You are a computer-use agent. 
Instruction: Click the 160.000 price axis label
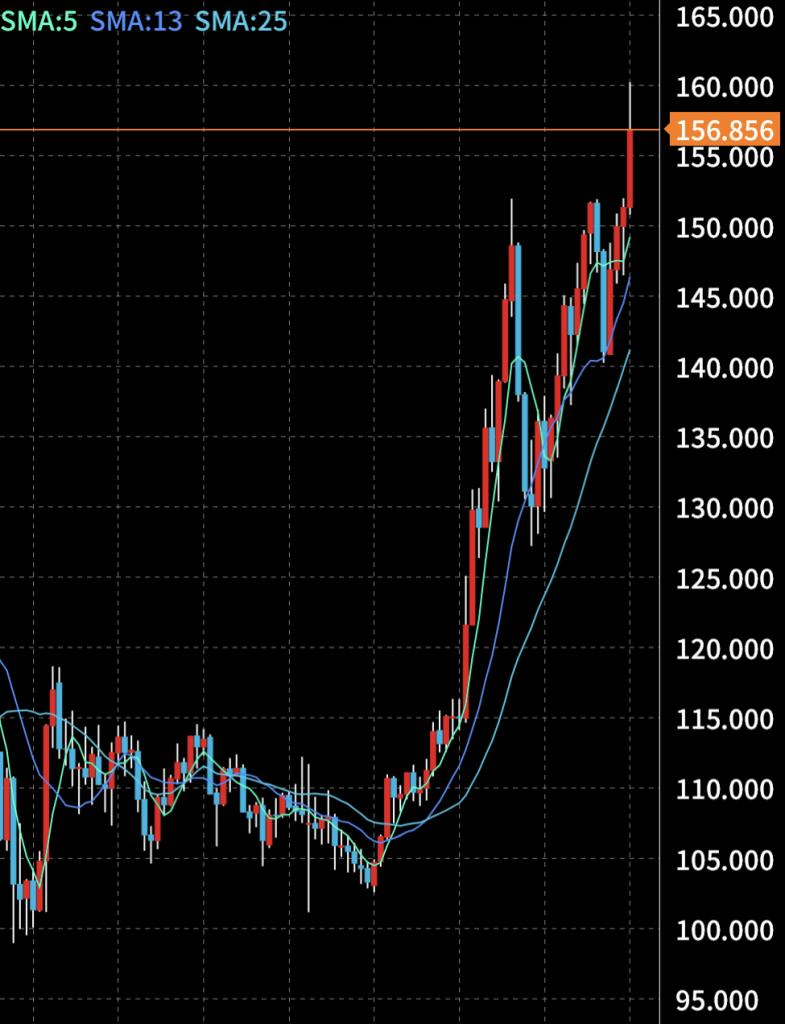[724, 86]
